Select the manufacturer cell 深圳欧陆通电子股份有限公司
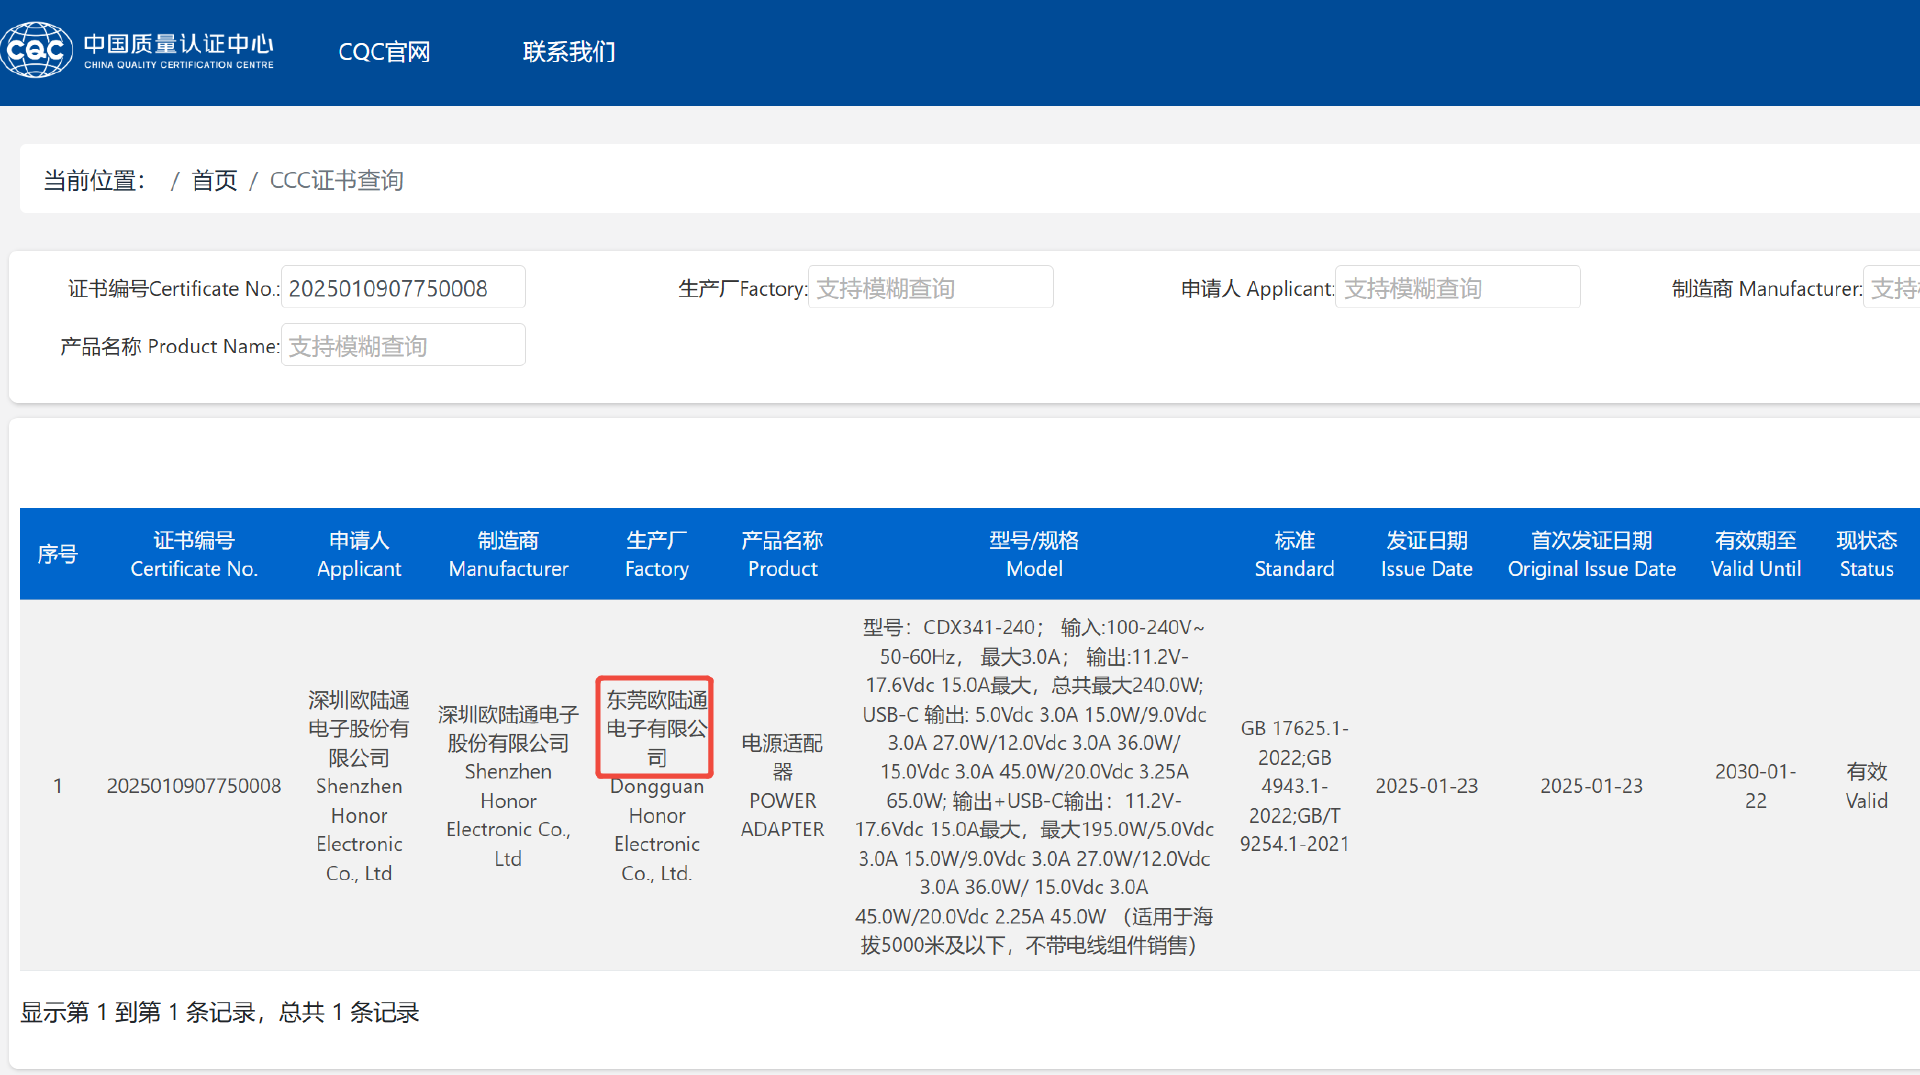Screen dimensions: 1920x1075 click(x=508, y=786)
